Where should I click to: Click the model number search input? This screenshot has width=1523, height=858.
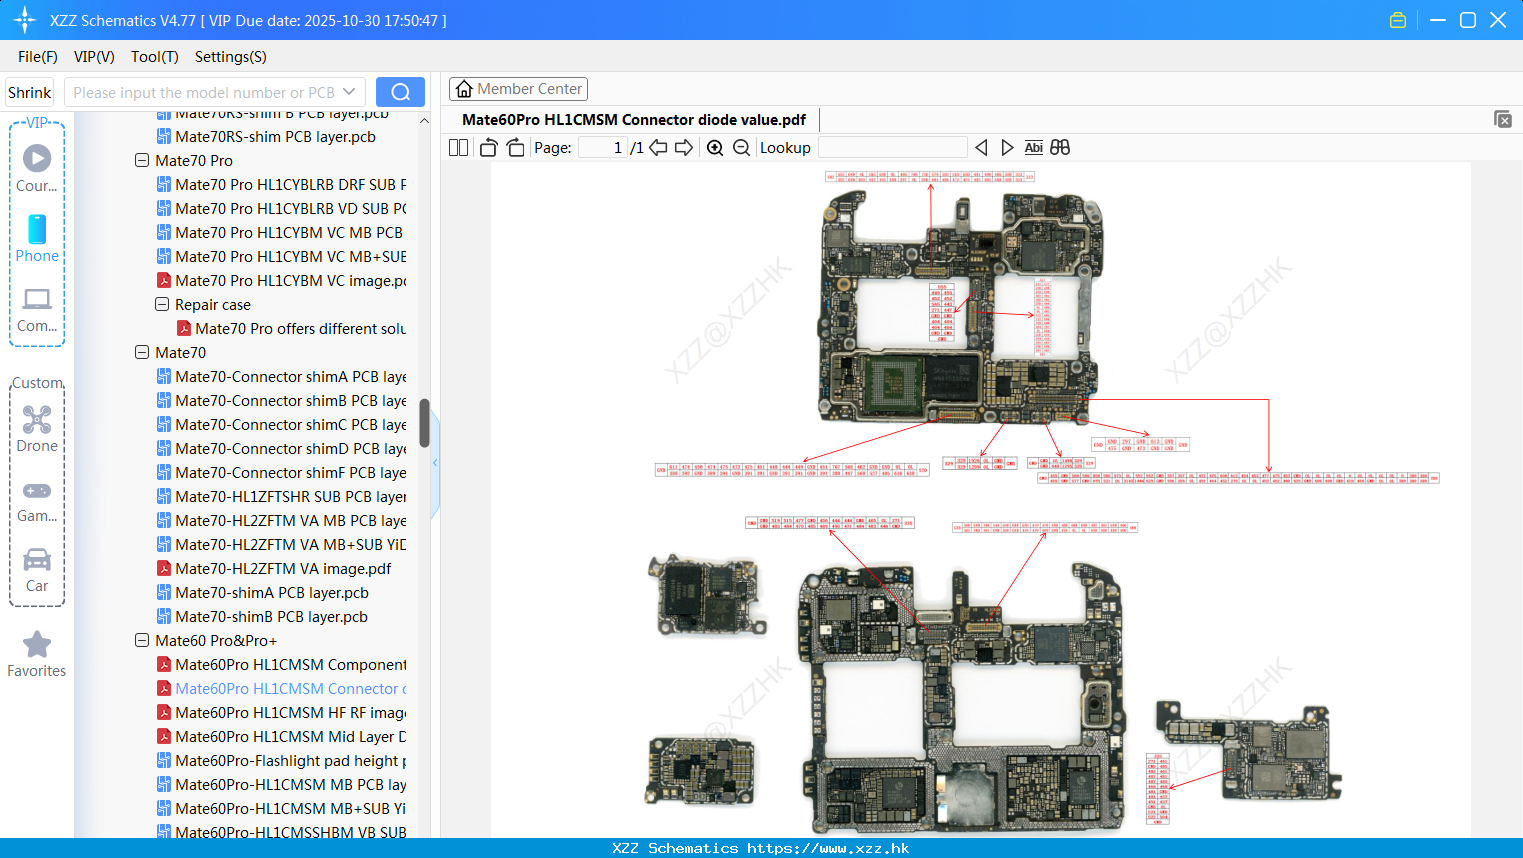pyautogui.click(x=204, y=92)
